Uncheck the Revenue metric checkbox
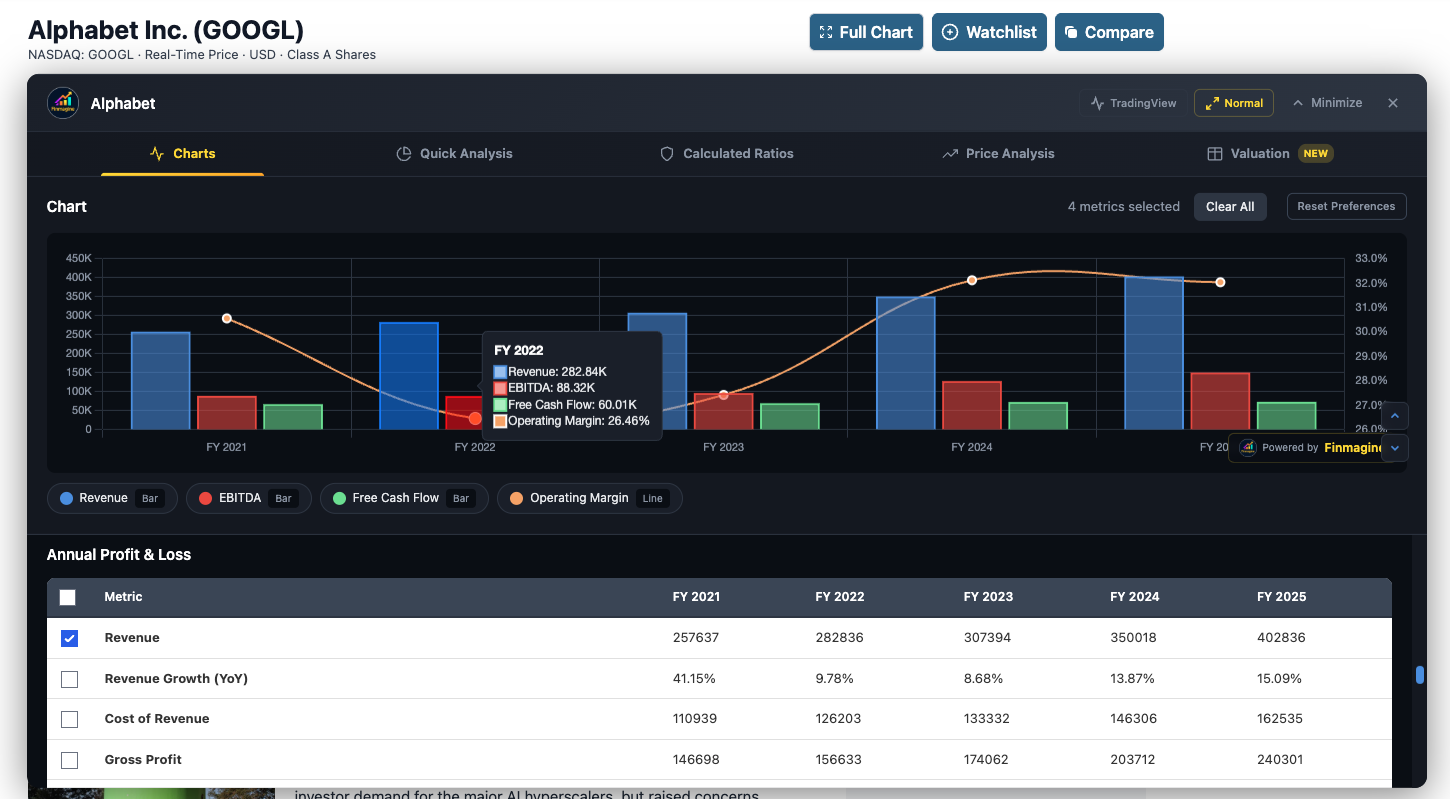This screenshot has width=1450, height=799. click(69, 637)
